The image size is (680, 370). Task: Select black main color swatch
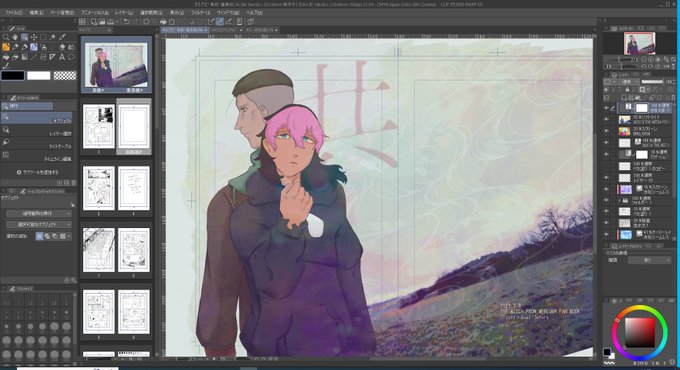tap(13, 75)
